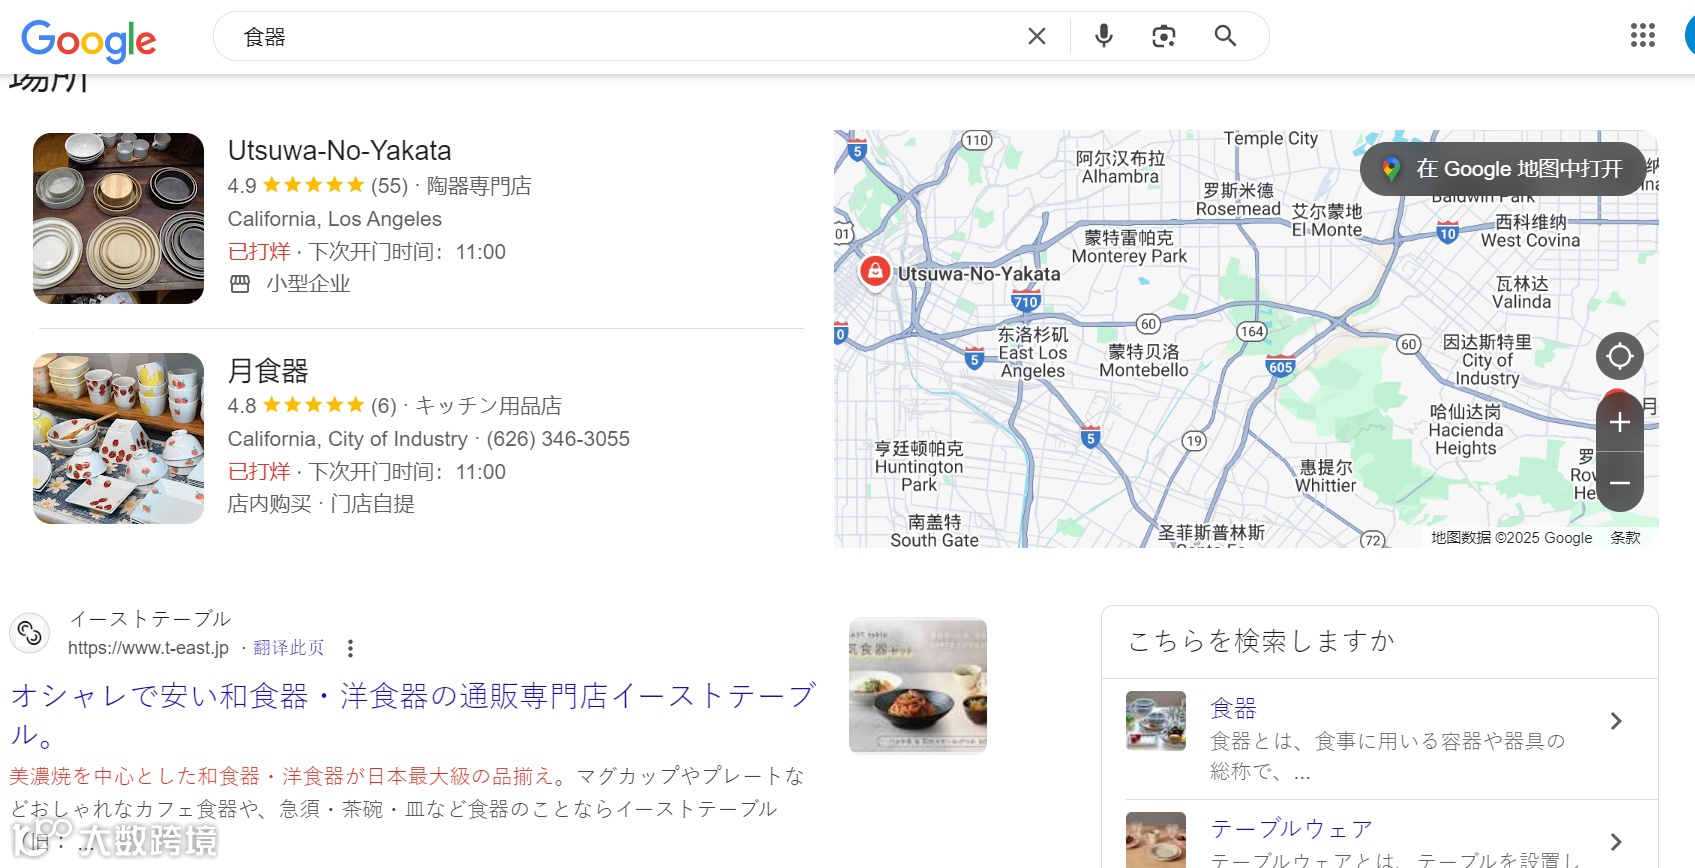Image resolution: width=1695 pixels, height=868 pixels.
Task: Expand the テーブルウェア suggestion chevron
Action: 1616,842
